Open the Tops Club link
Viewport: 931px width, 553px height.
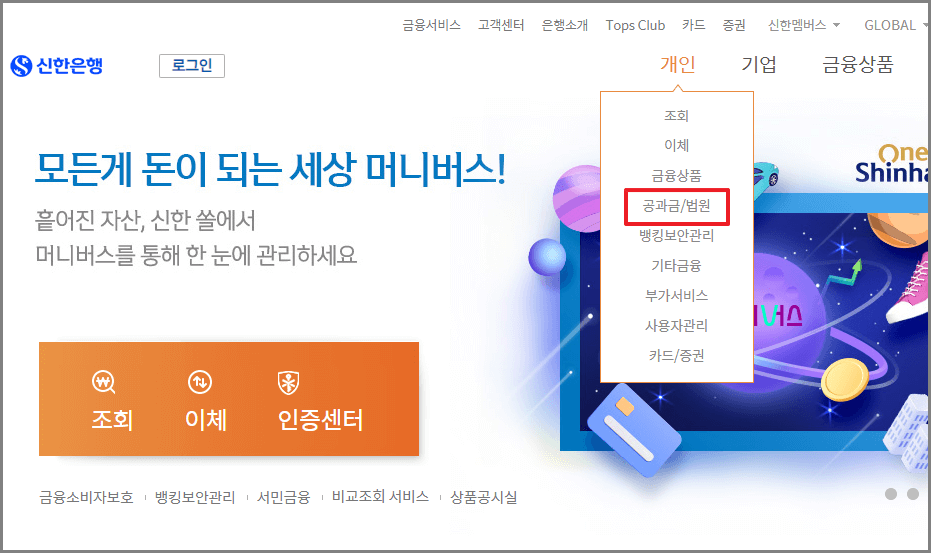(635, 25)
